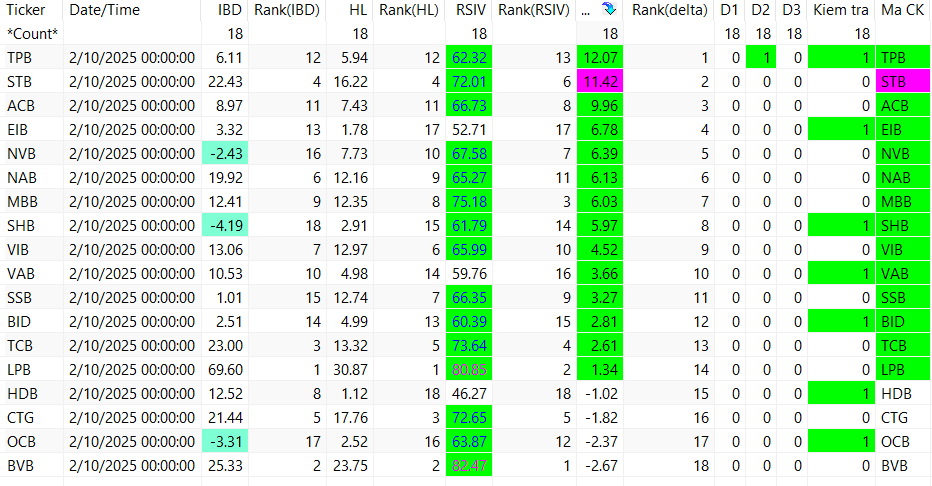
Task: Click the RSIV value 52.71
Action: pos(469,130)
